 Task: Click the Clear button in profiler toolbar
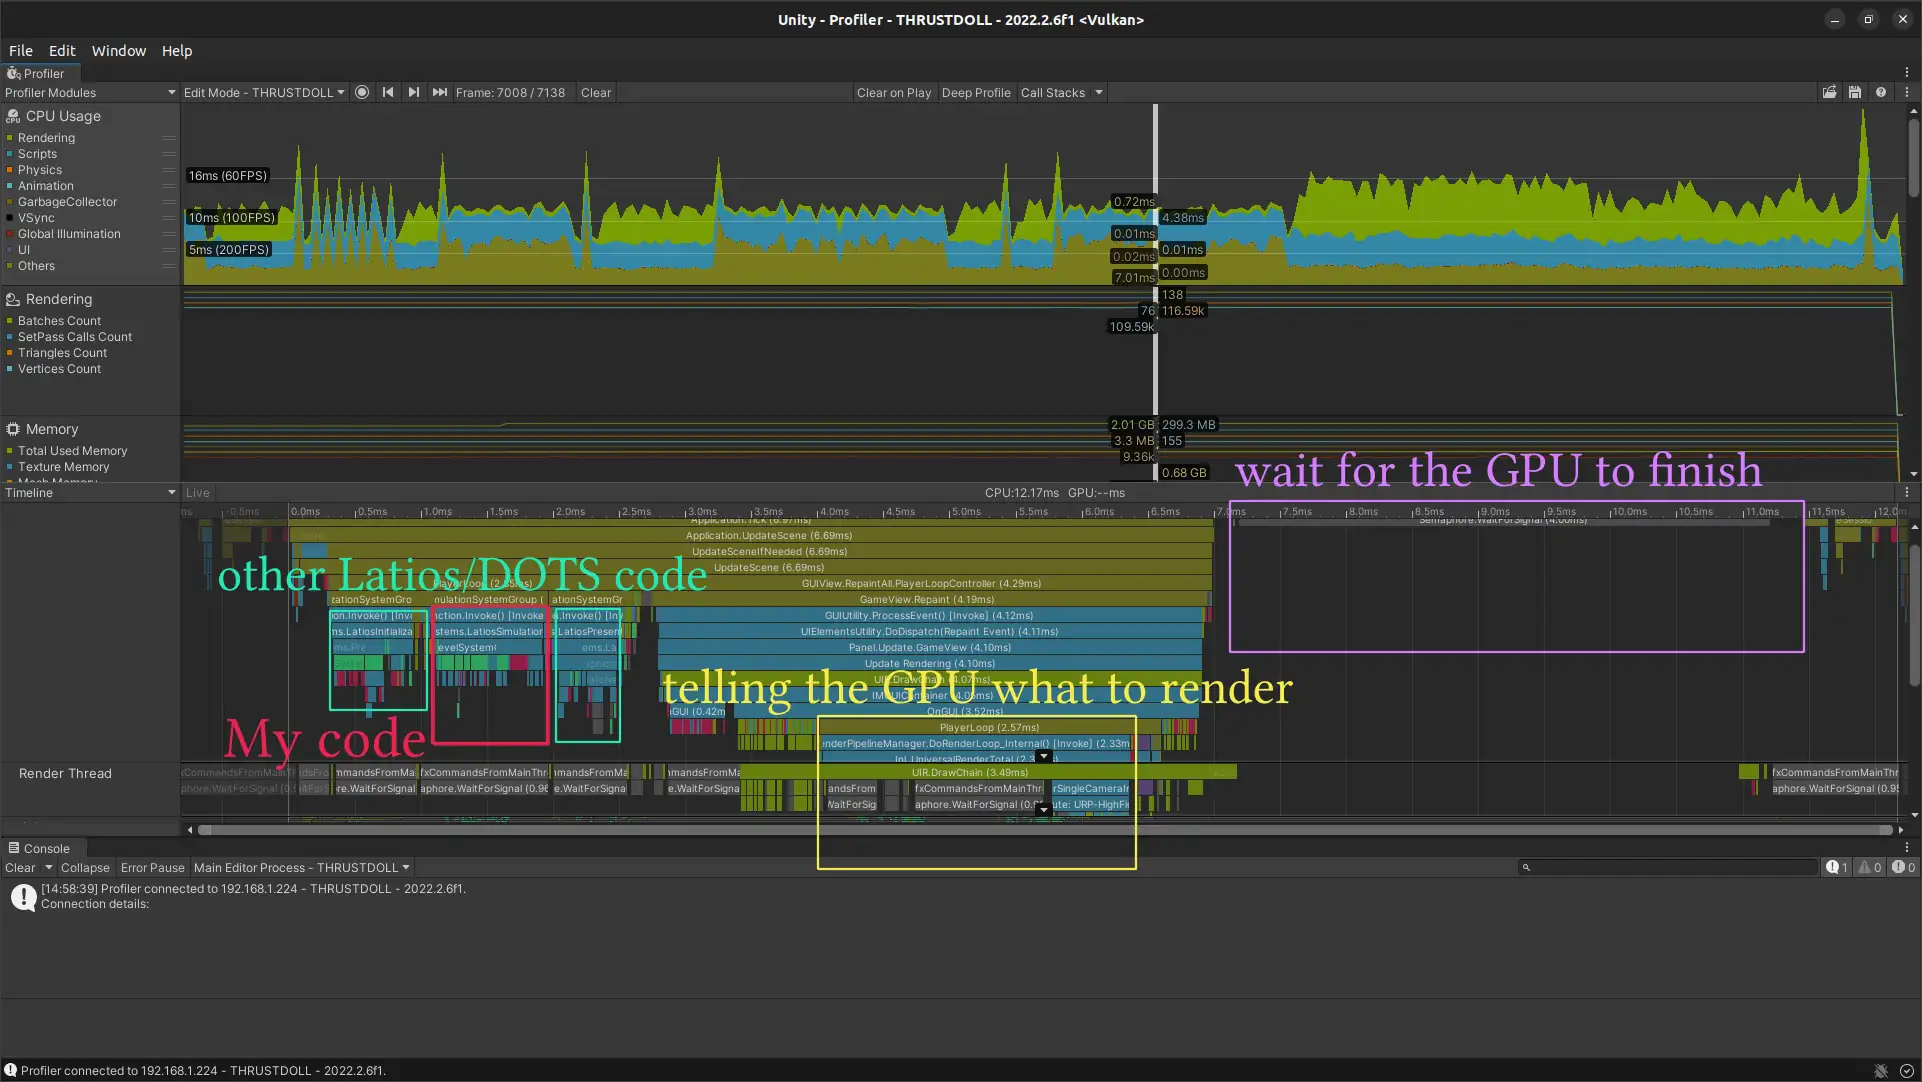593,92
